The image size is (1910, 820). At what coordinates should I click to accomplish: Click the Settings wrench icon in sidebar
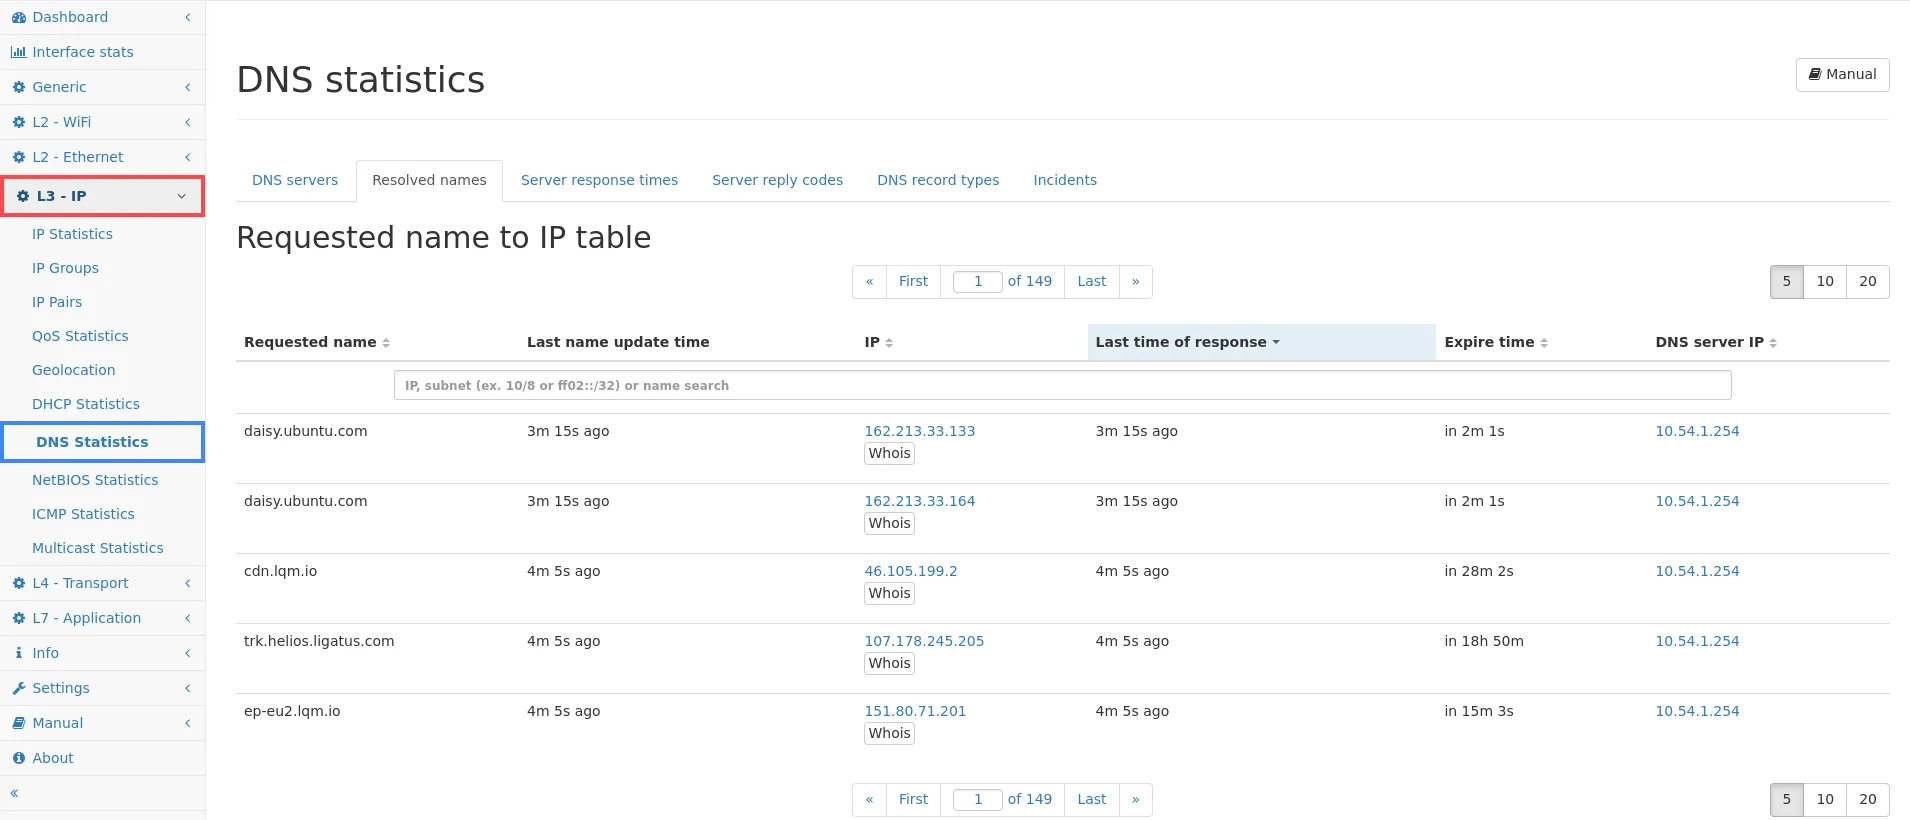point(18,688)
